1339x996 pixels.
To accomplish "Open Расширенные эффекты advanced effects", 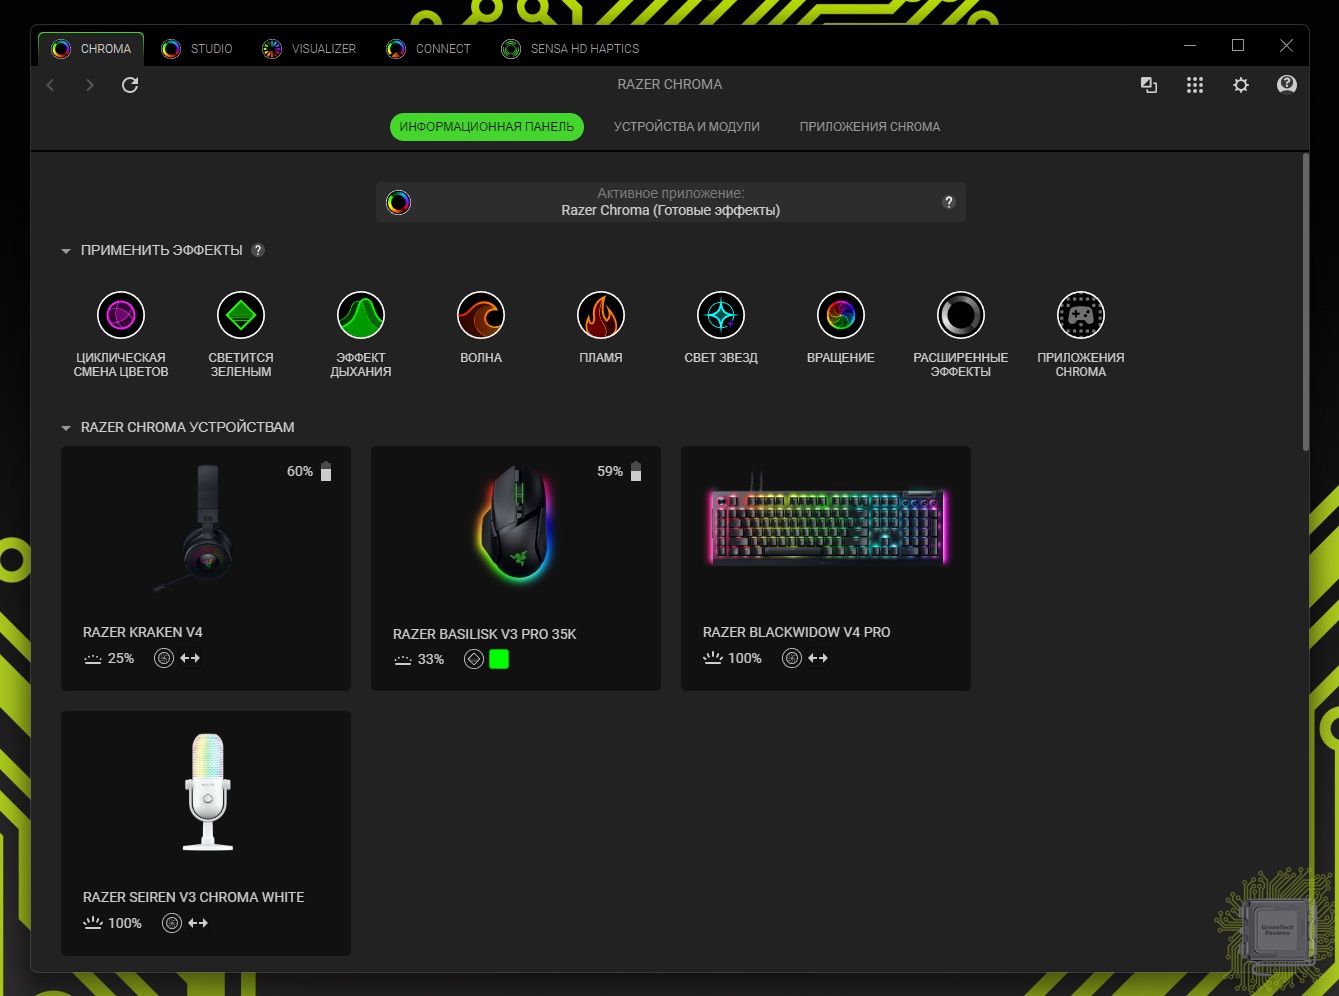I will (961, 316).
